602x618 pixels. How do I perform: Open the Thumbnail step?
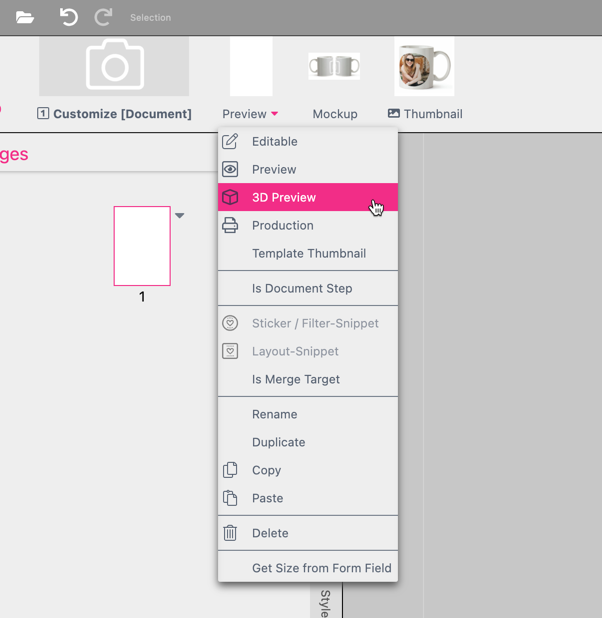pos(433,114)
